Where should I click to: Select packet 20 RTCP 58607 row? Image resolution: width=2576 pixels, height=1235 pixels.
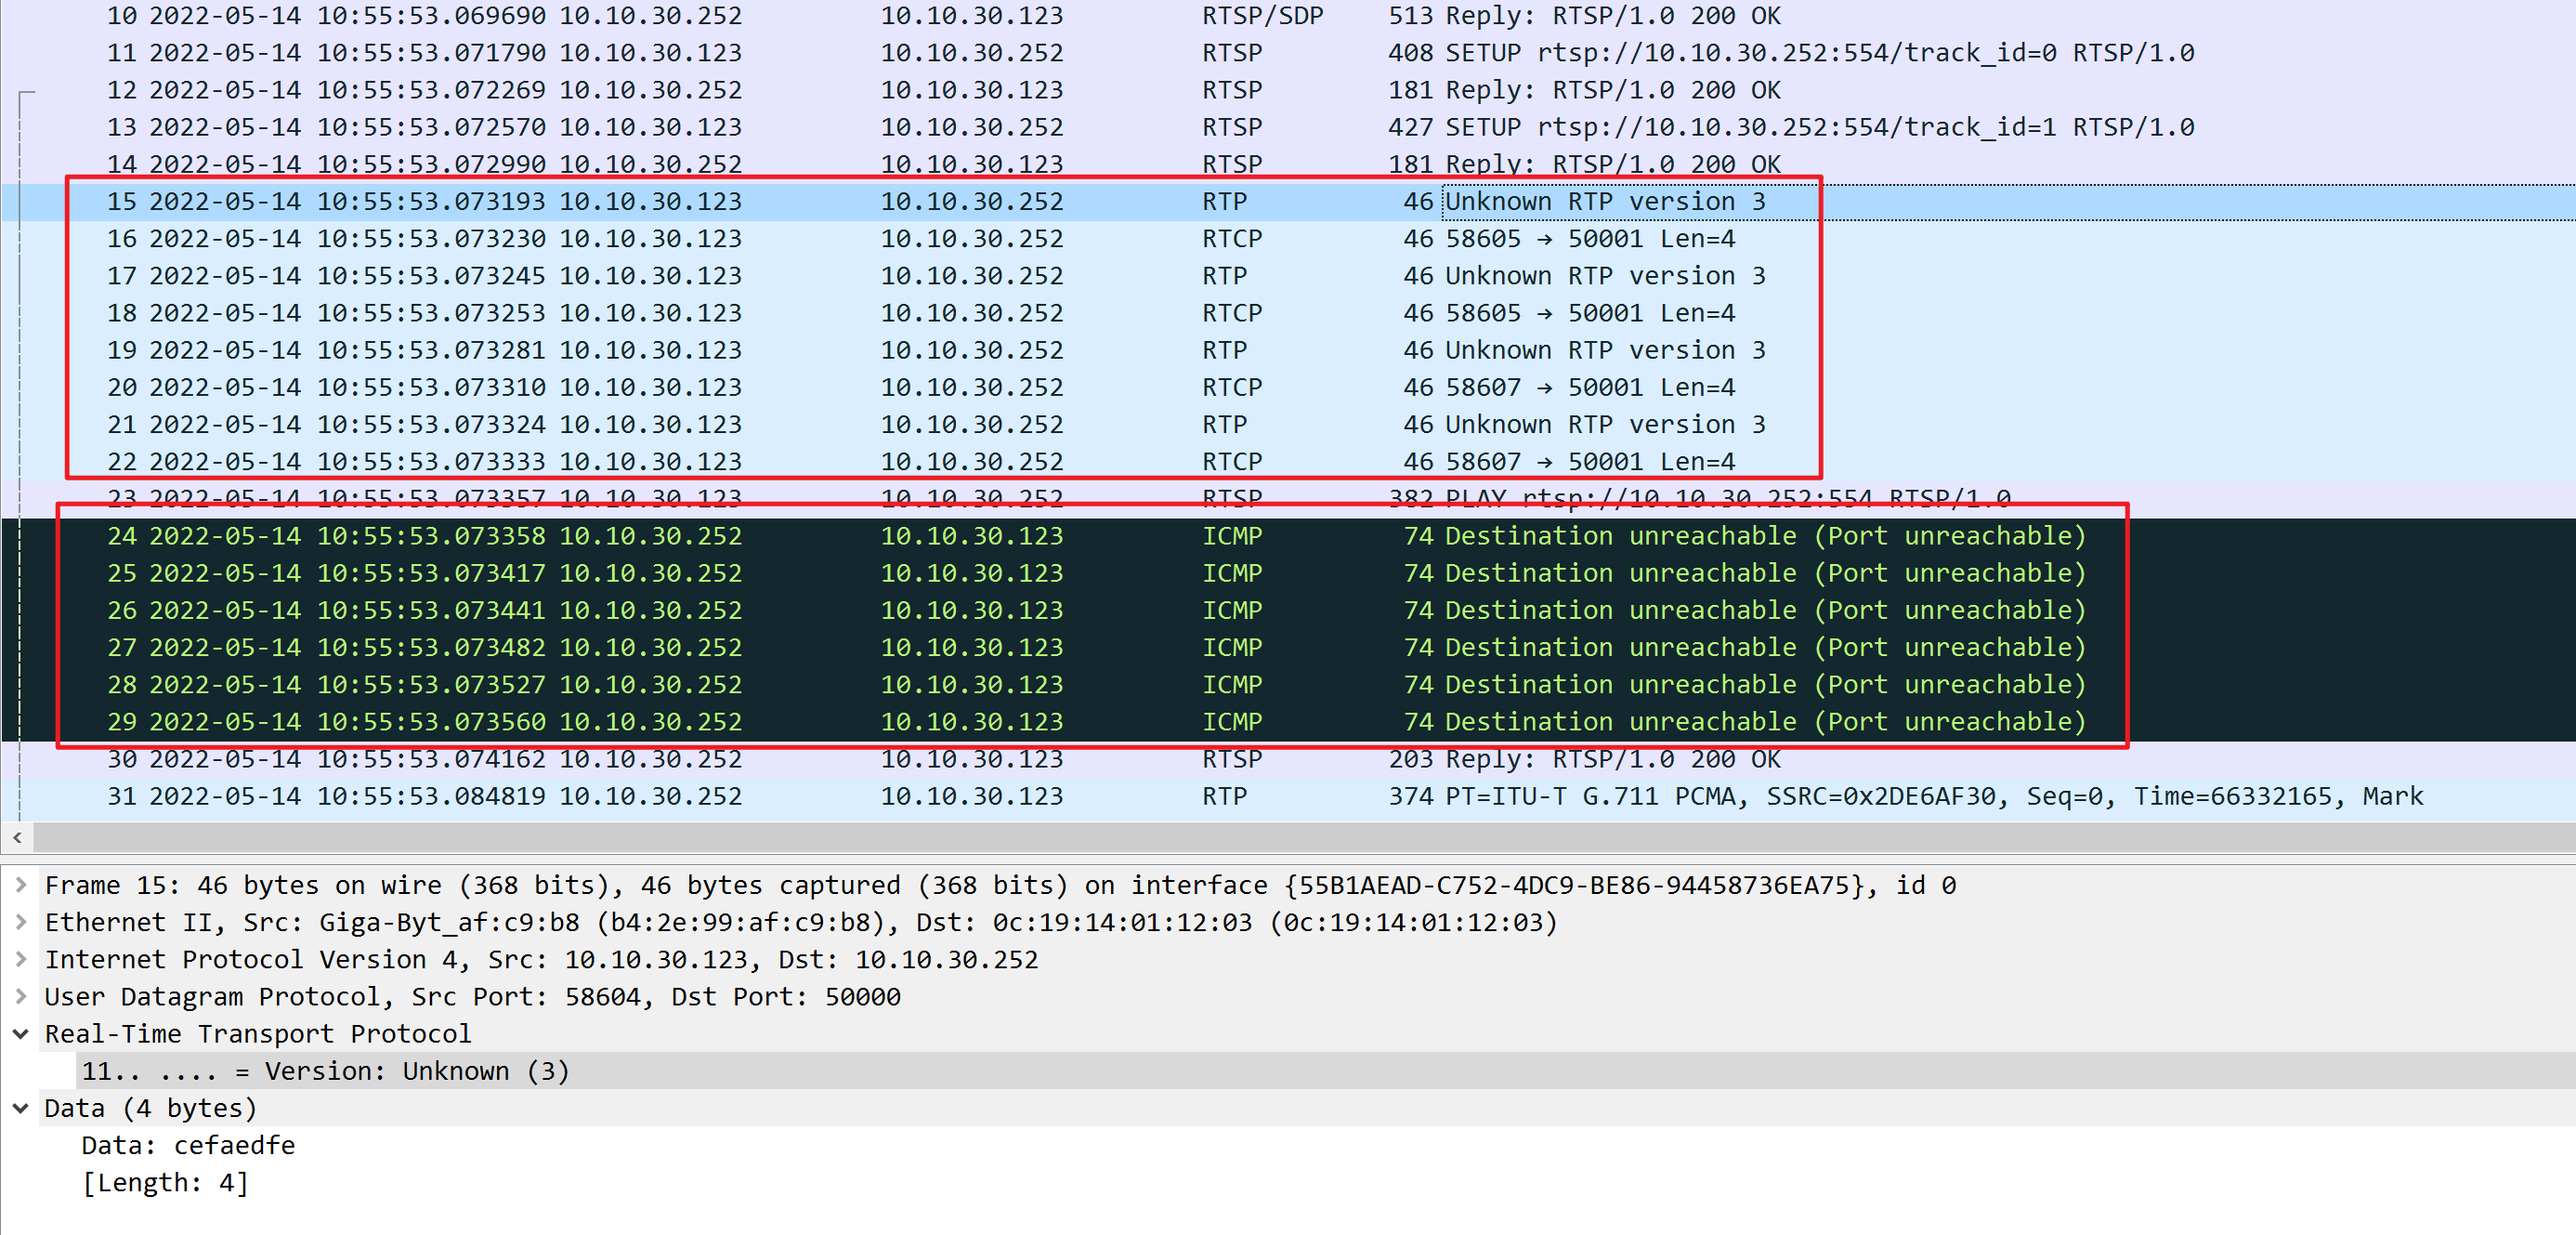[1288, 387]
